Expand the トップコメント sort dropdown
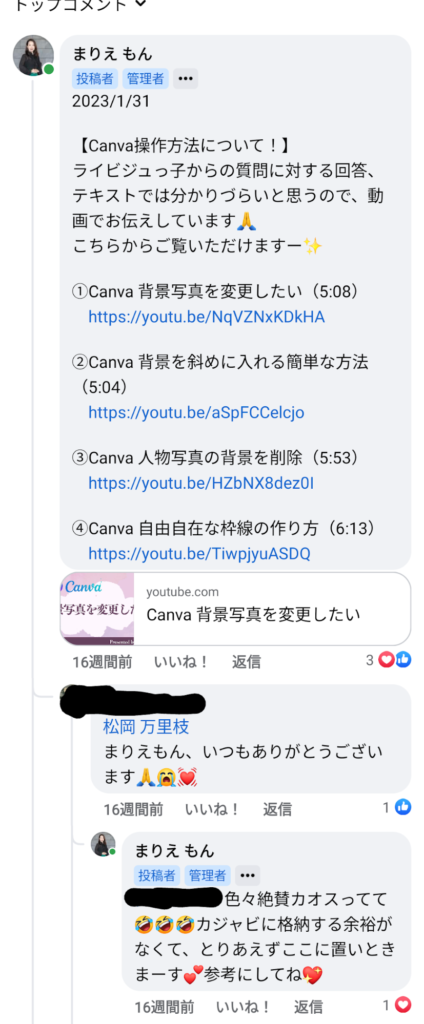Image resolution: width=424 pixels, height=1024 pixels. [80, 5]
